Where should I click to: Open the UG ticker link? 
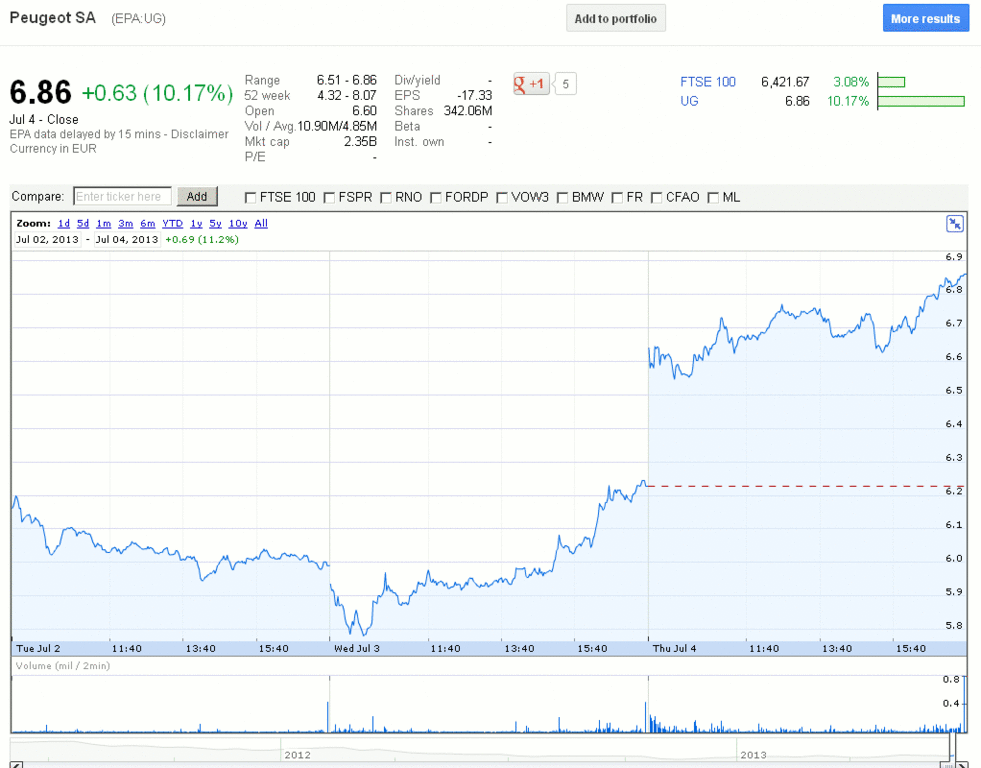click(x=689, y=101)
